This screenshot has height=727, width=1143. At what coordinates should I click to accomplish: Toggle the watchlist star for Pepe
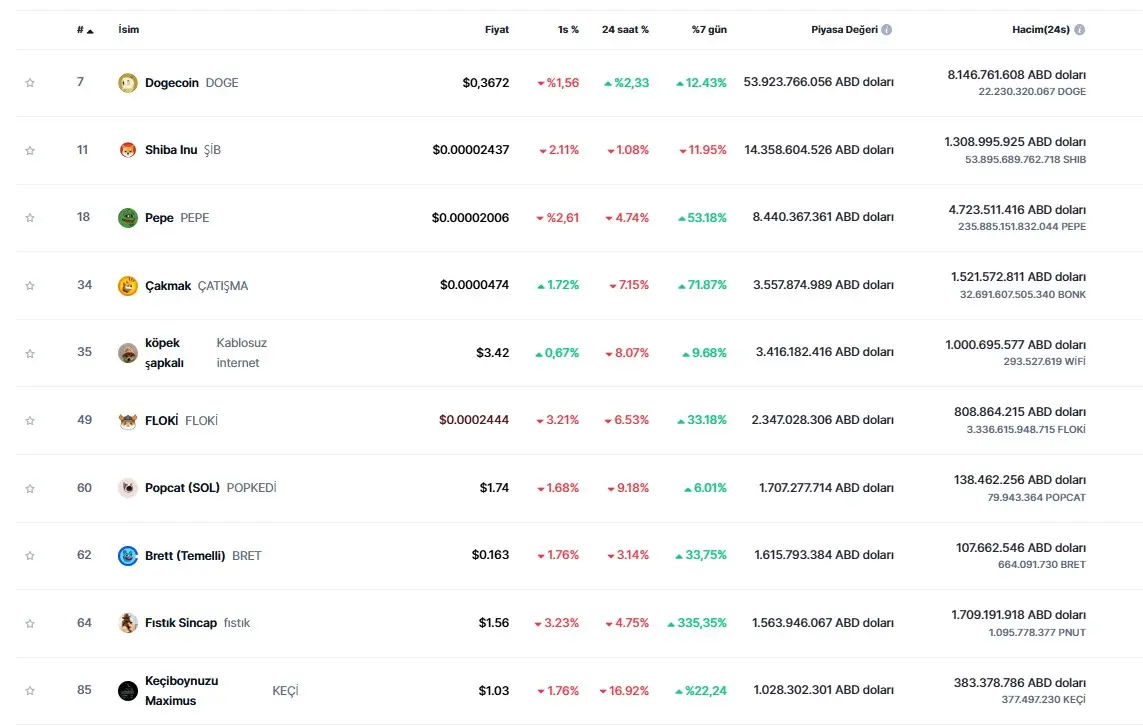[x=30, y=218]
